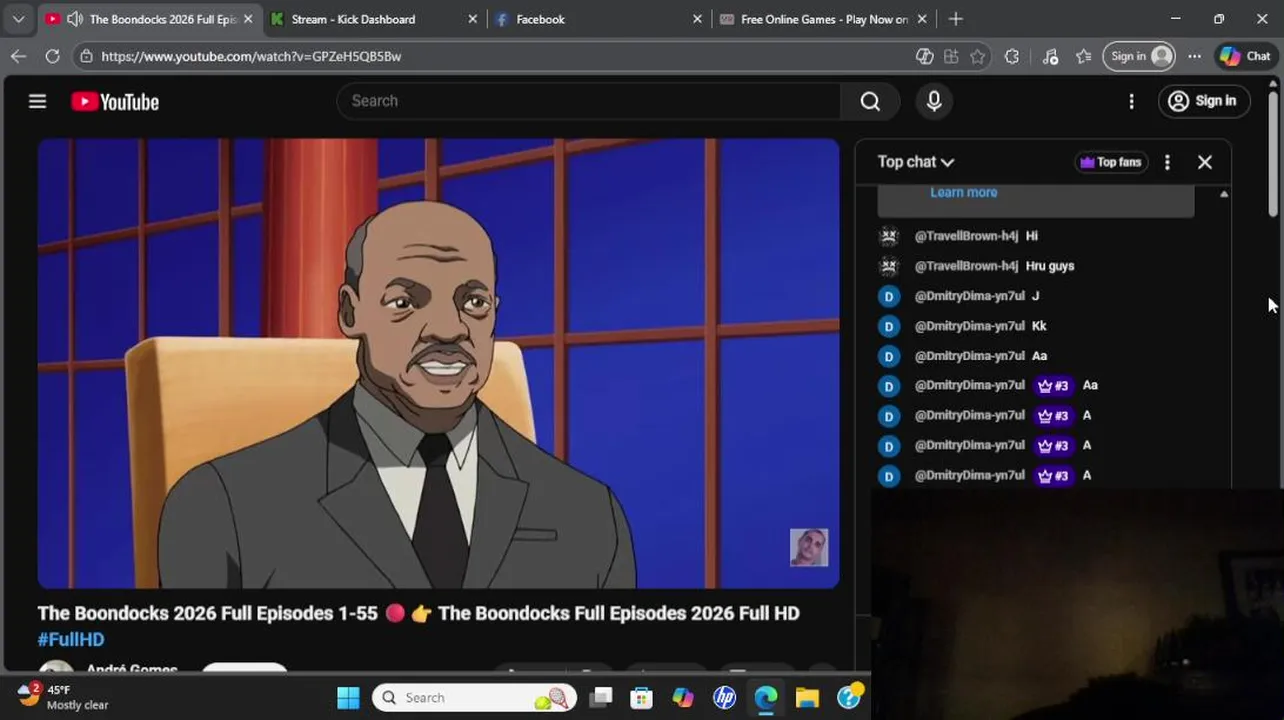This screenshot has width=1284, height=720.
Task: Open the Windows Start menu
Action: tap(348, 698)
